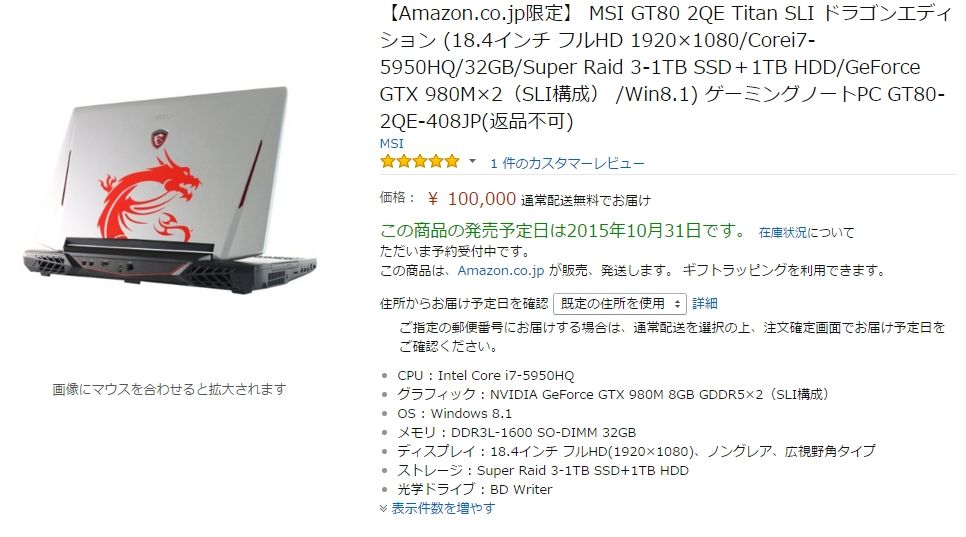The height and width of the screenshot is (537, 966).
Task: Click the 在庫状況 link
Action: coord(782,232)
